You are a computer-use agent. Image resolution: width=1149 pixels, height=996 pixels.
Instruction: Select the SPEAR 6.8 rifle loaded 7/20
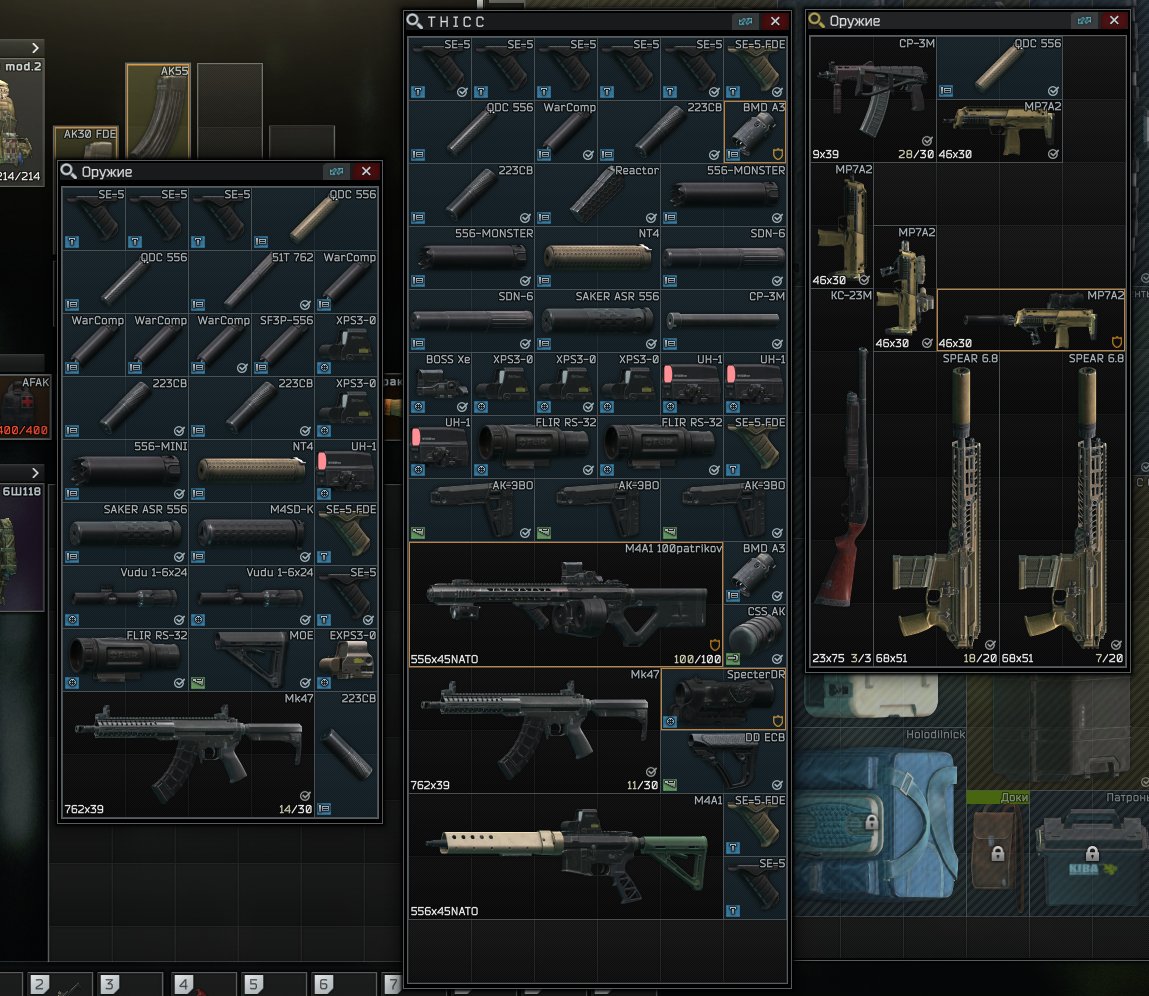pyautogui.click(x=1063, y=509)
